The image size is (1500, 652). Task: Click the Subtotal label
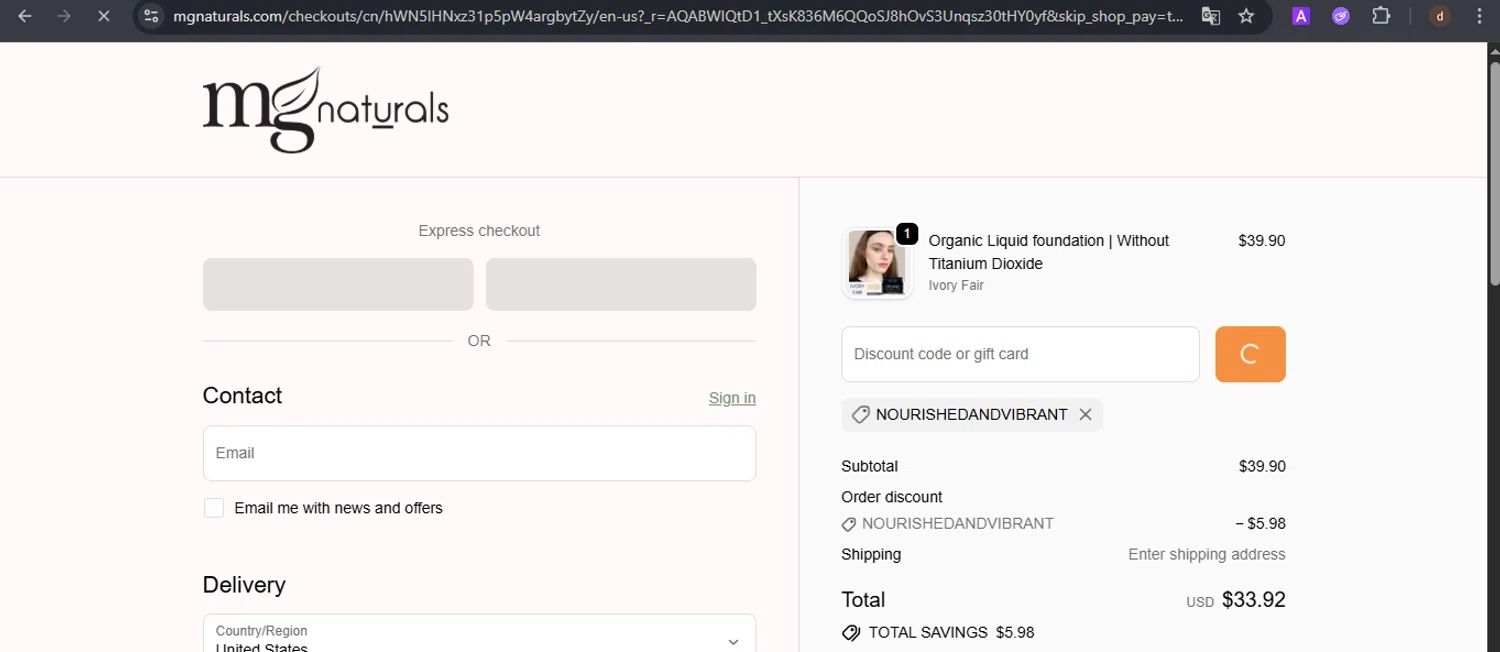coord(870,466)
